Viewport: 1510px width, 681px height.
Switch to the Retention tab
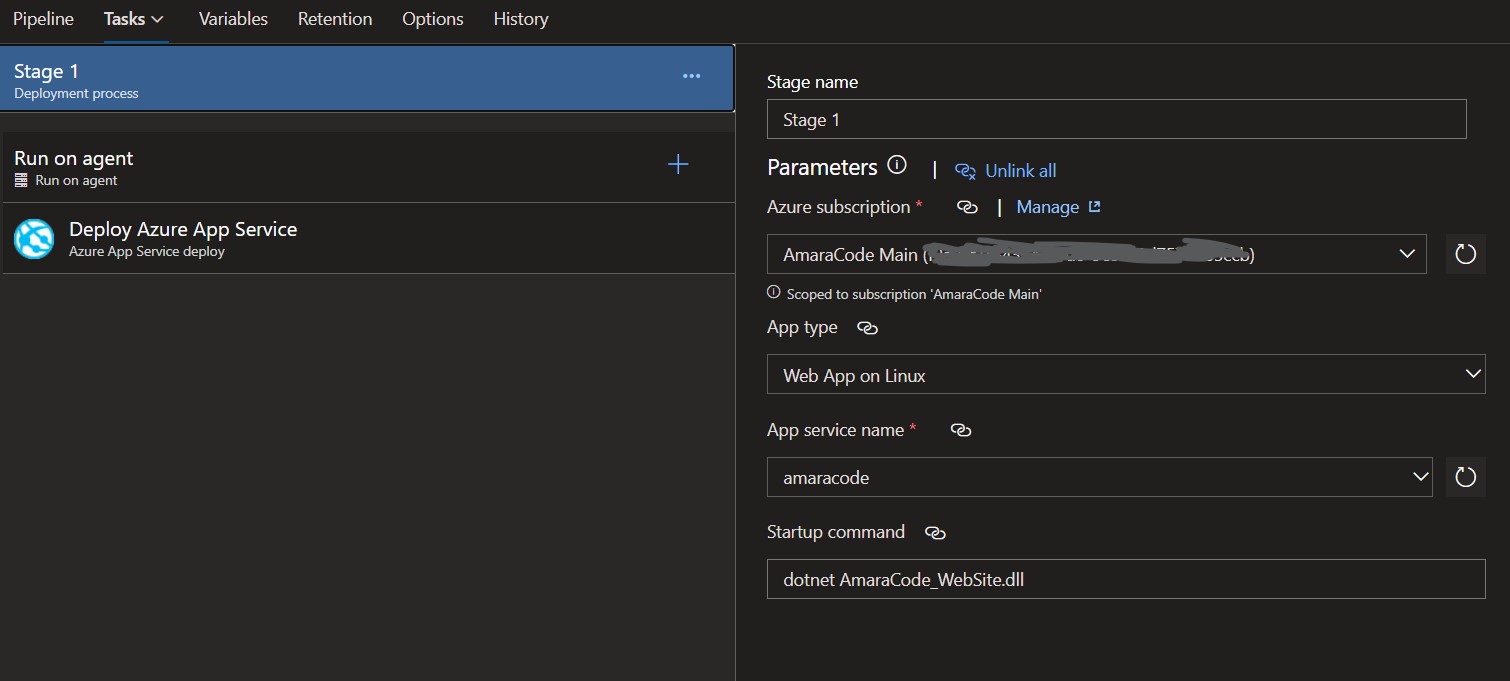335,19
